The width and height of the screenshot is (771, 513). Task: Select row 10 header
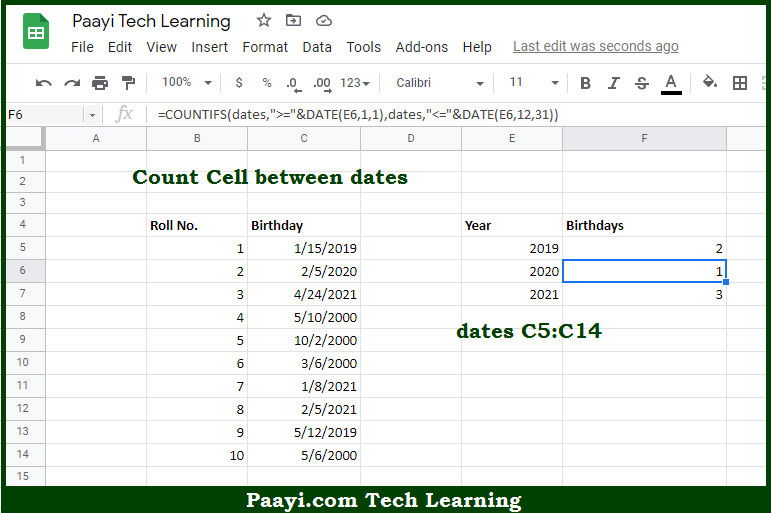pos(26,362)
